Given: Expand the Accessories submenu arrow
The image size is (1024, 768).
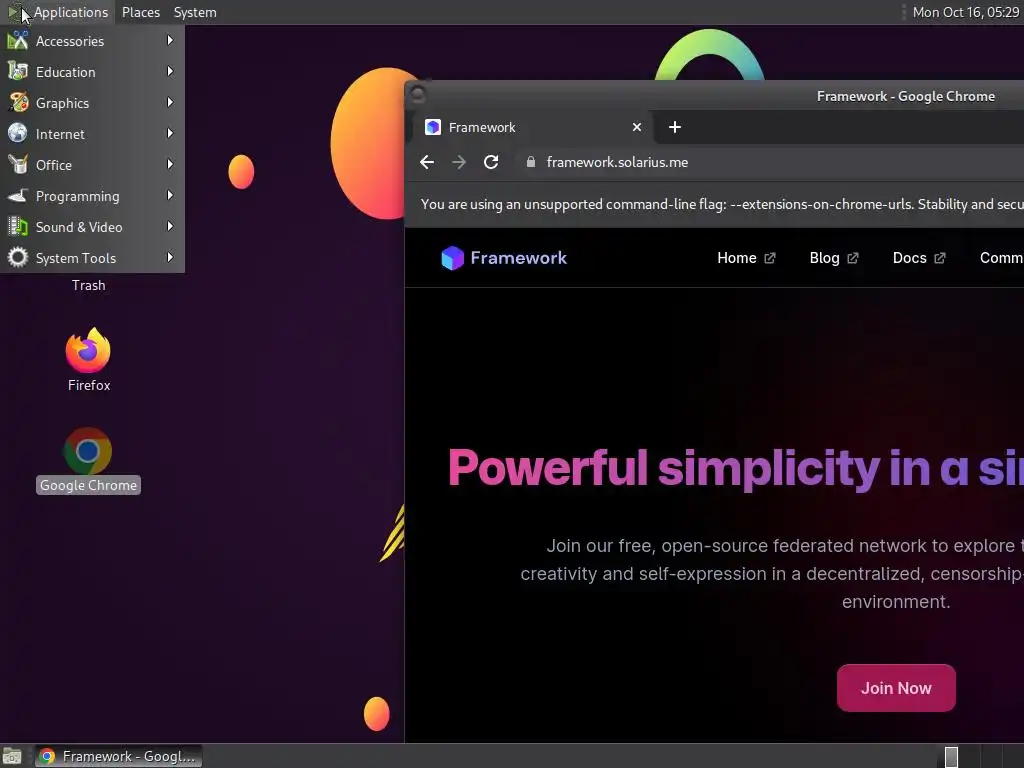Looking at the screenshot, I should [x=170, y=40].
